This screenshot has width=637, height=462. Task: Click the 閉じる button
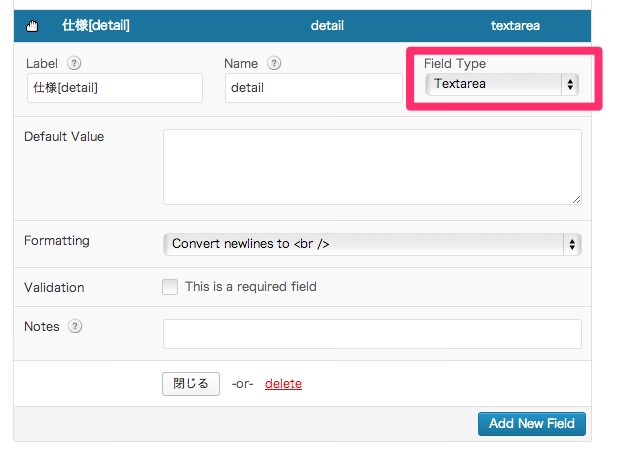coord(191,384)
